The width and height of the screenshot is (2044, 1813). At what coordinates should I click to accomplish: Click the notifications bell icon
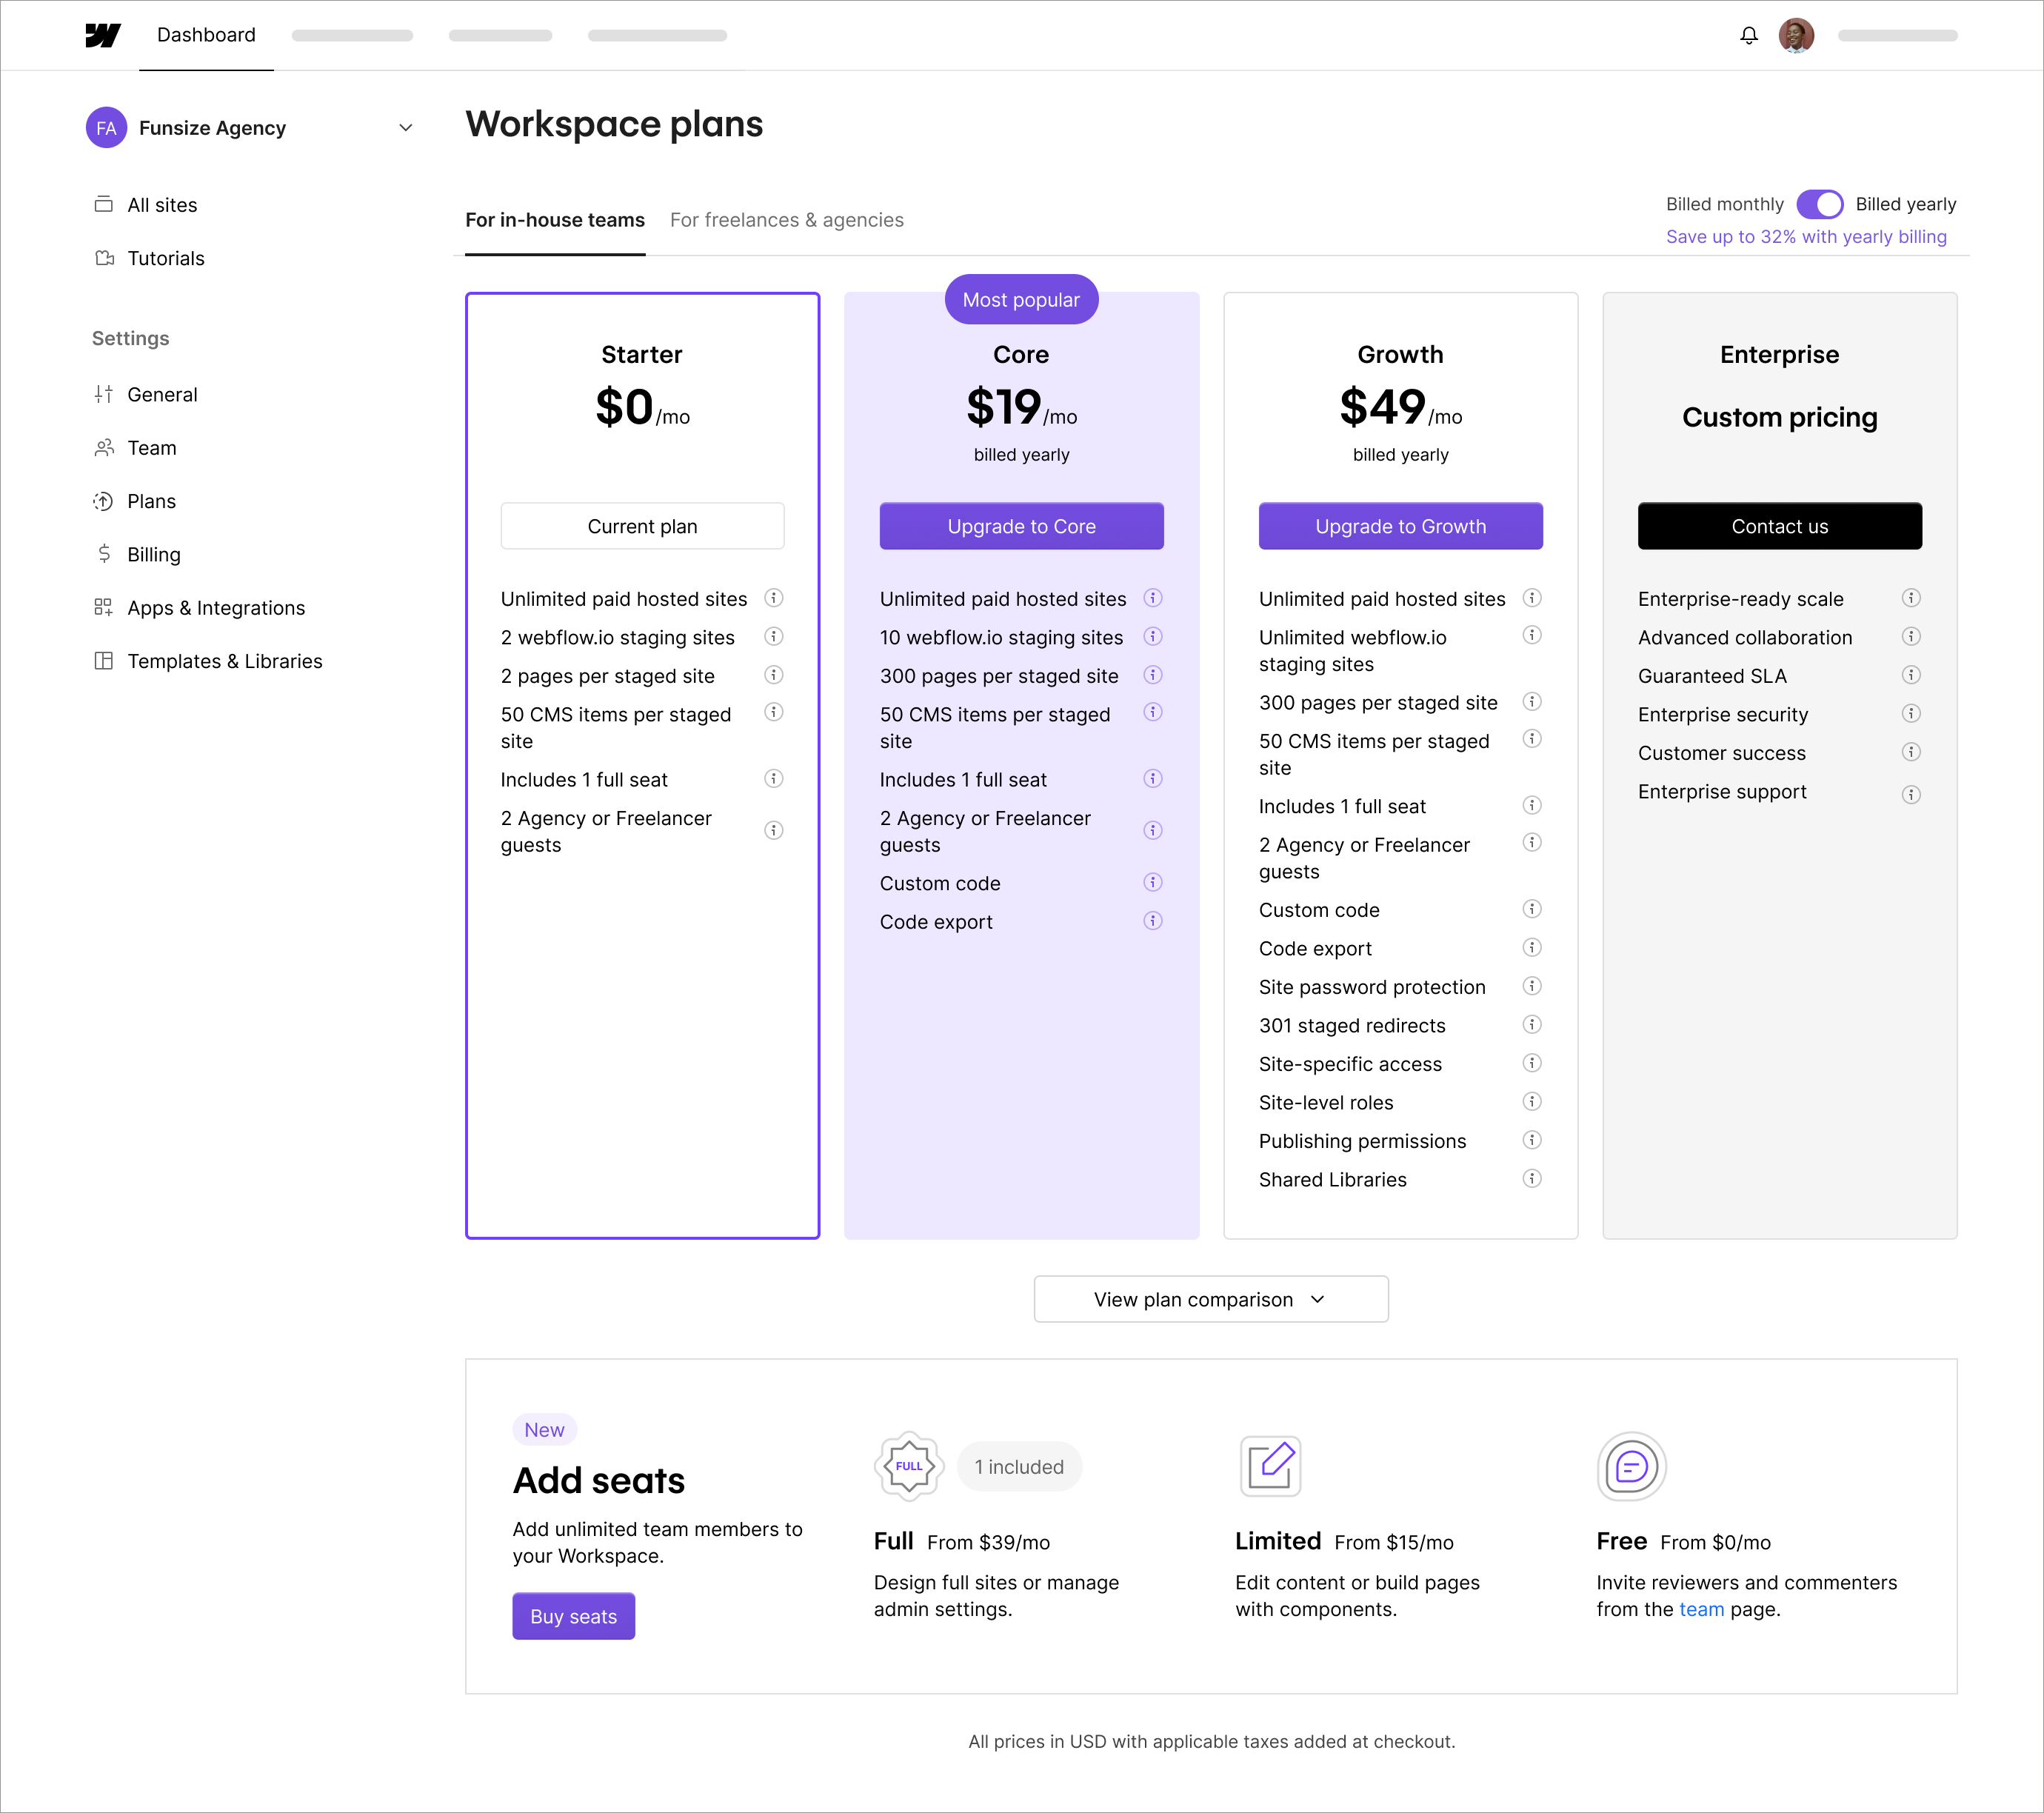point(1748,35)
